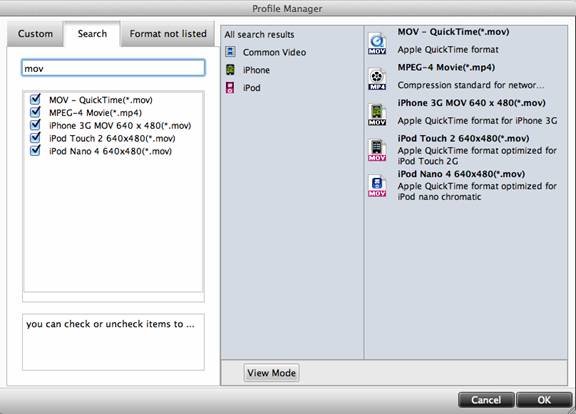This screenshot has width=576, height=414.
Task: Uncheck MOV - QuickTime(*.mov) checkbox
Action: click(x=35, y=99)
